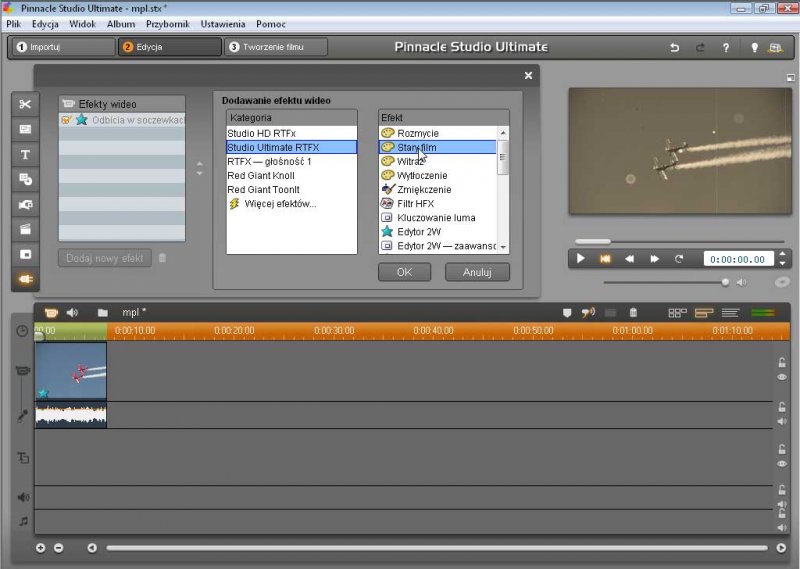Click the undo arrow in top bar
The height and width of the screenshot is (569, 800).
point(674,47)
